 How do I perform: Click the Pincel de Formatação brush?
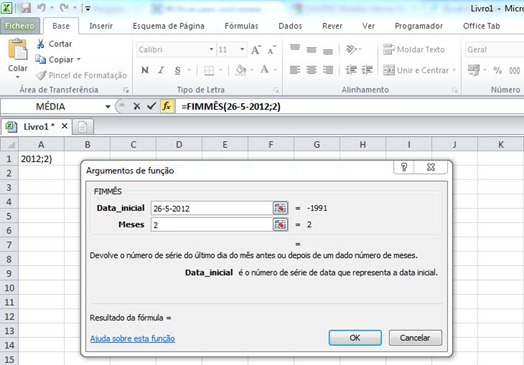tap(41, 75)
